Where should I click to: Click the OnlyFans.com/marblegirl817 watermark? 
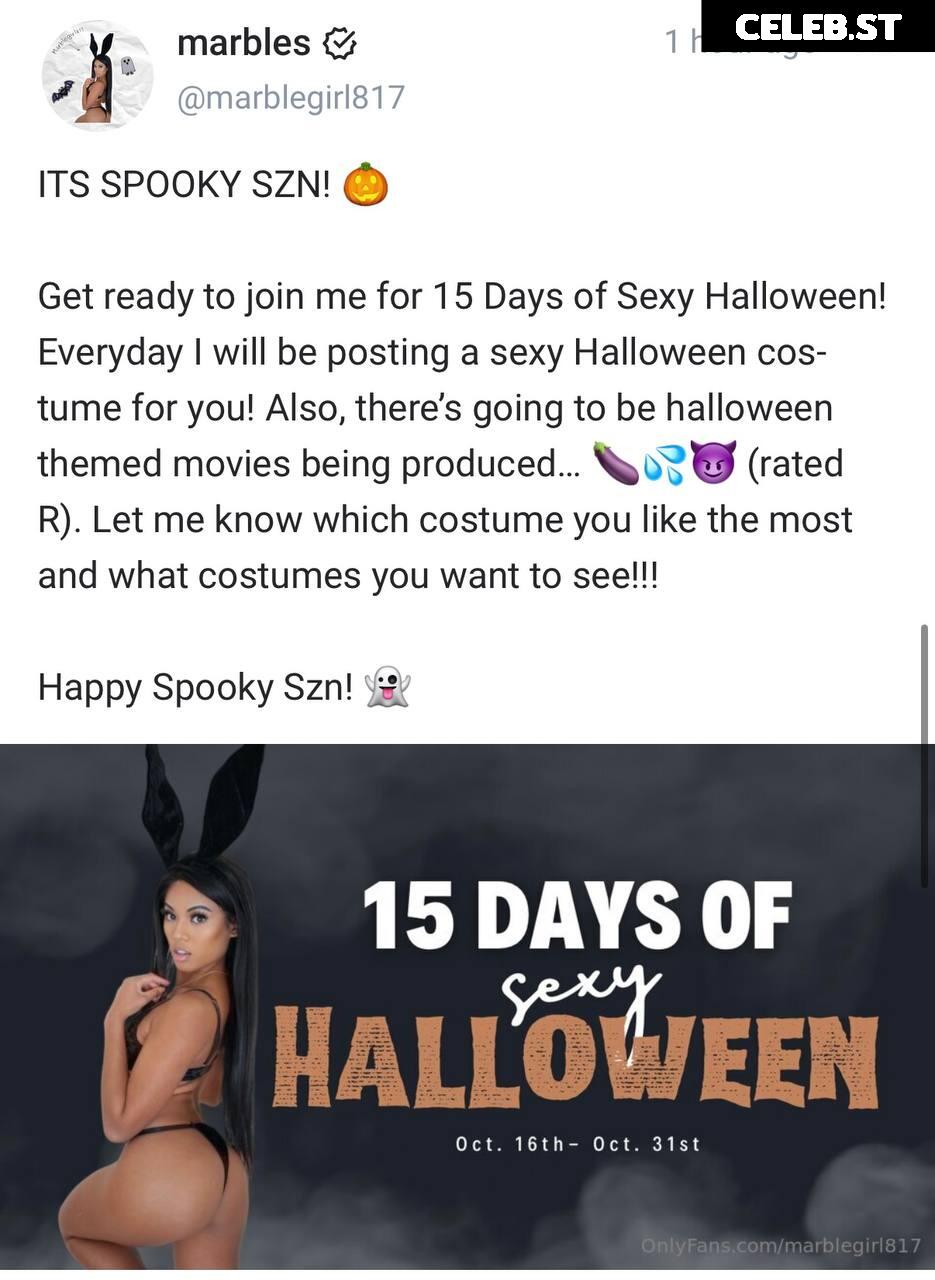coord(780,1245)
